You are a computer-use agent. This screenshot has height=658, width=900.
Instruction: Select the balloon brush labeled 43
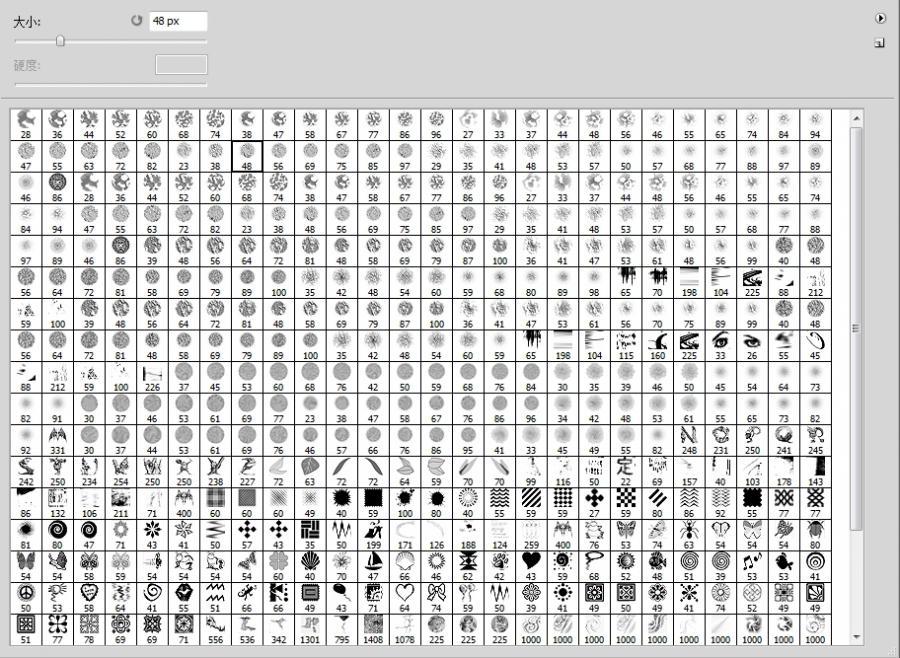[342, 598]
